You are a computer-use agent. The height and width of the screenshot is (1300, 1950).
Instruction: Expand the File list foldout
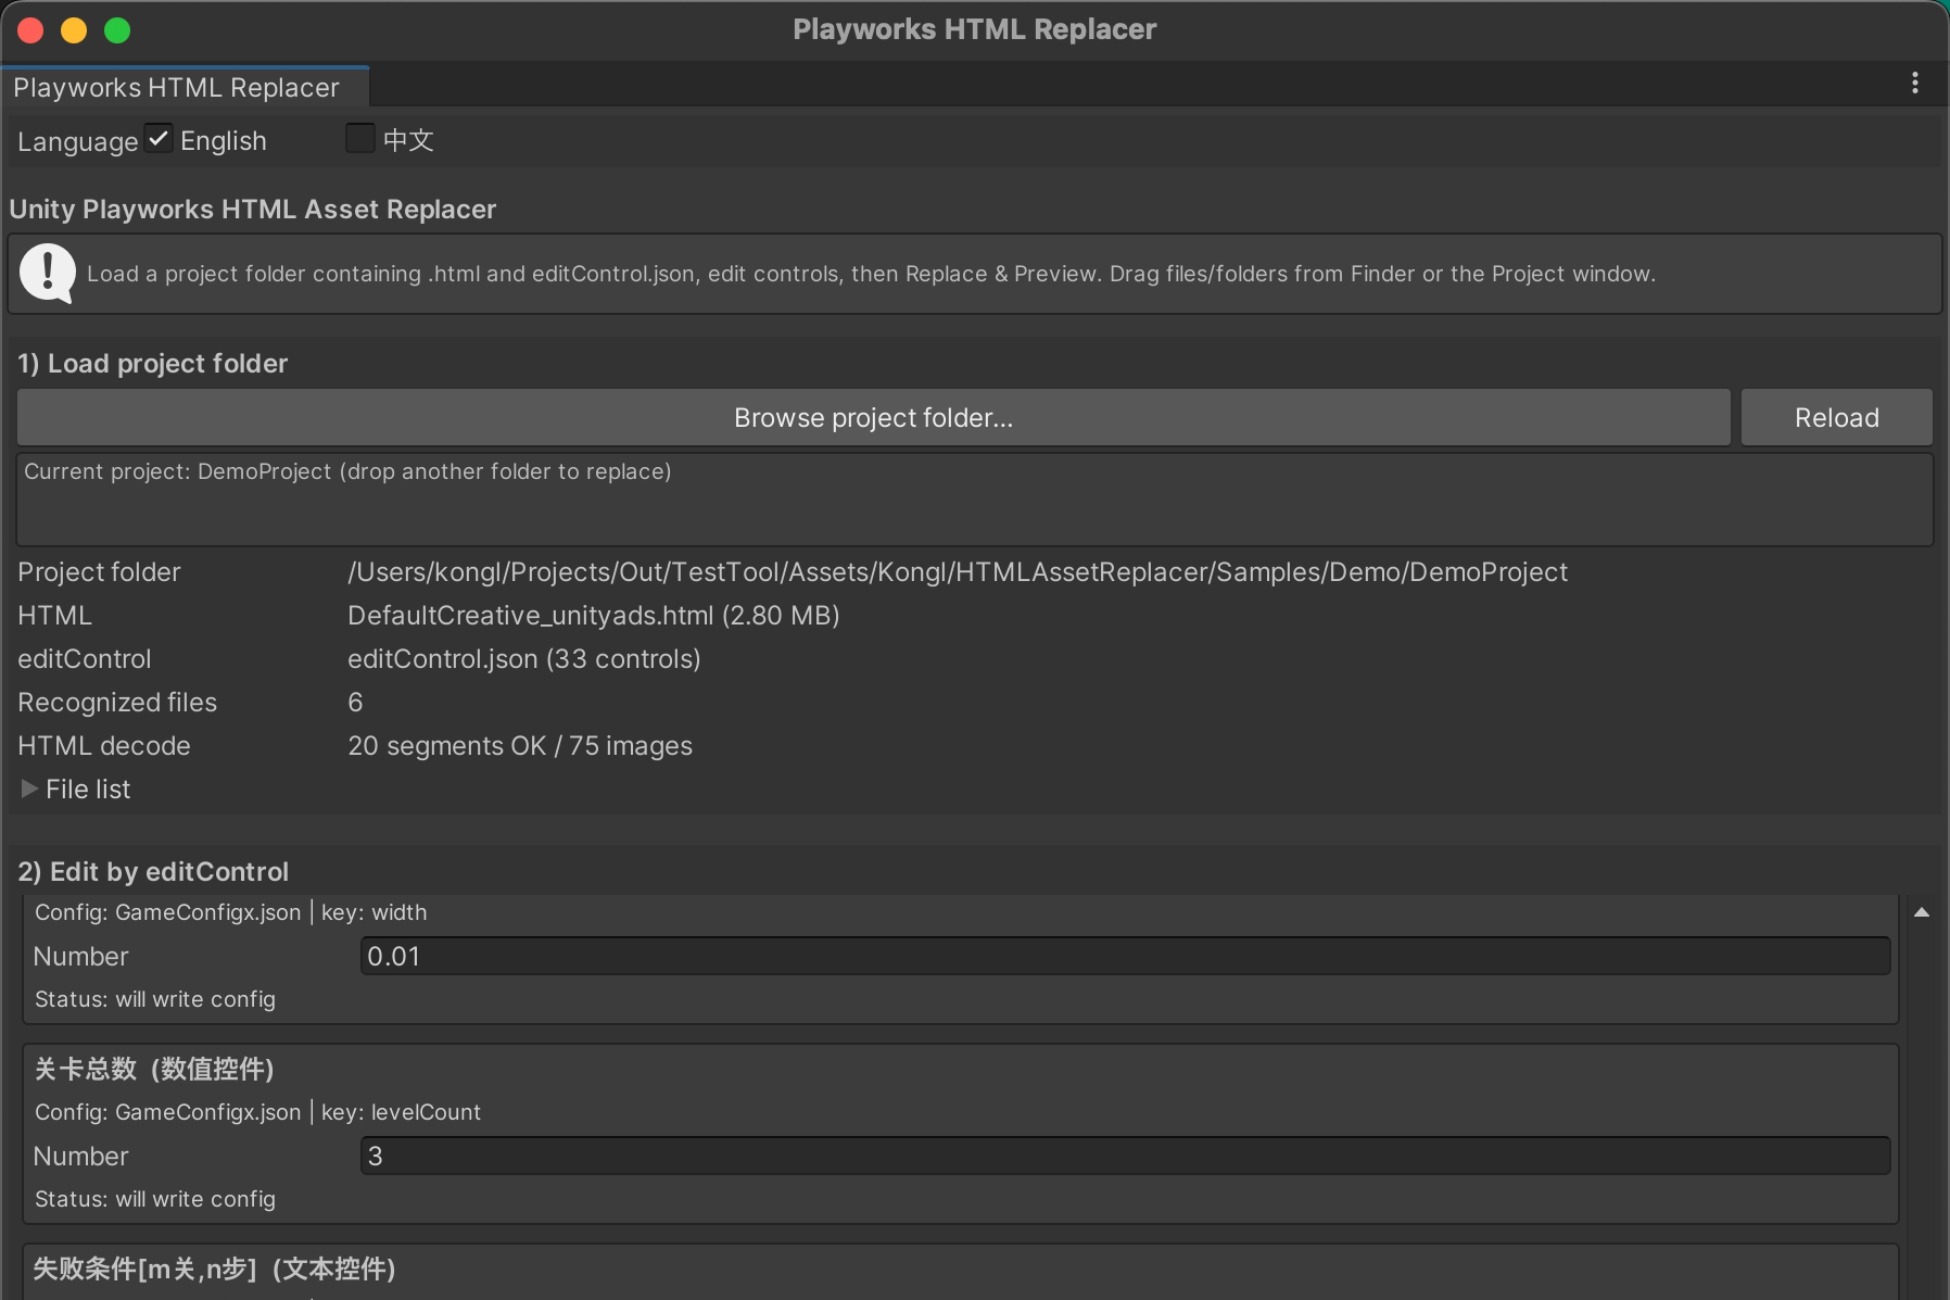tap(29, 789)
